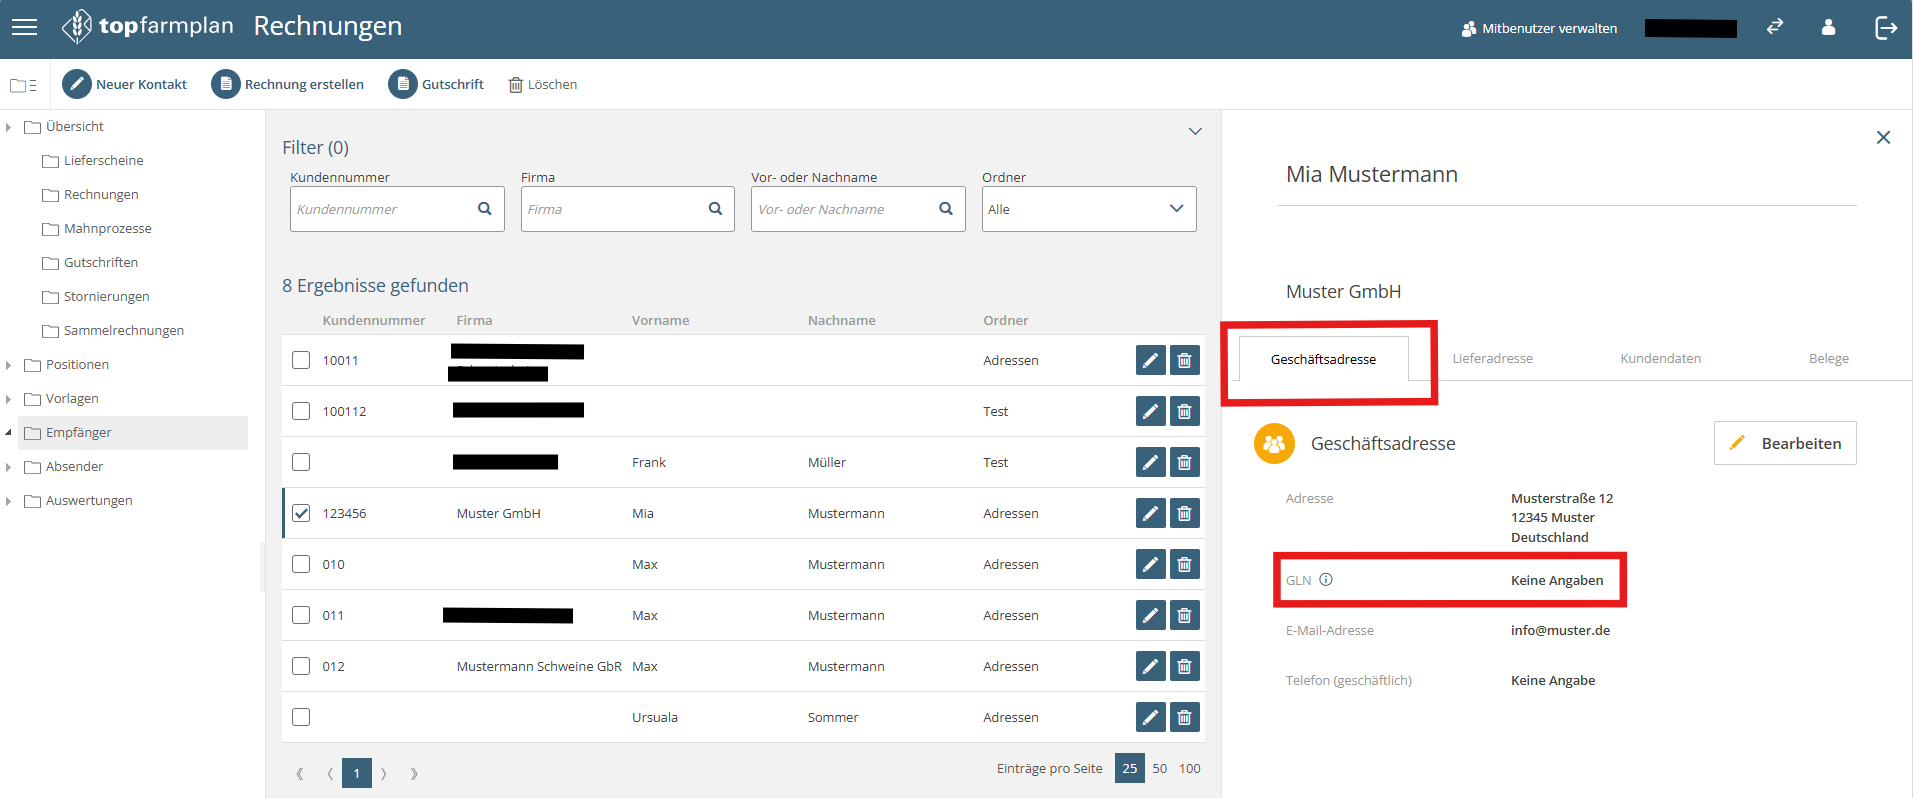The image size is (1915, 798).
Task: Search by Kundennummer magnifier icon
Action: 485,209
